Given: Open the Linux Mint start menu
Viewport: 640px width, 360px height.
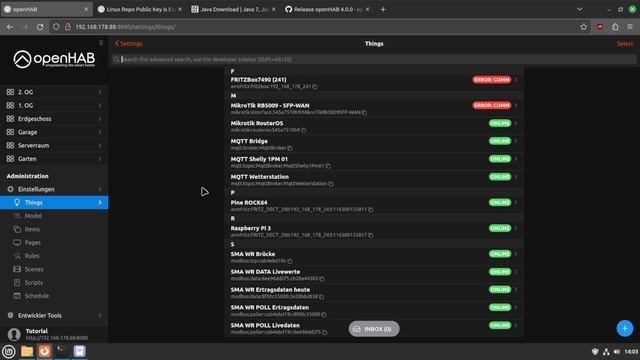Looking at the screenshot, I should tap(9, 351).
